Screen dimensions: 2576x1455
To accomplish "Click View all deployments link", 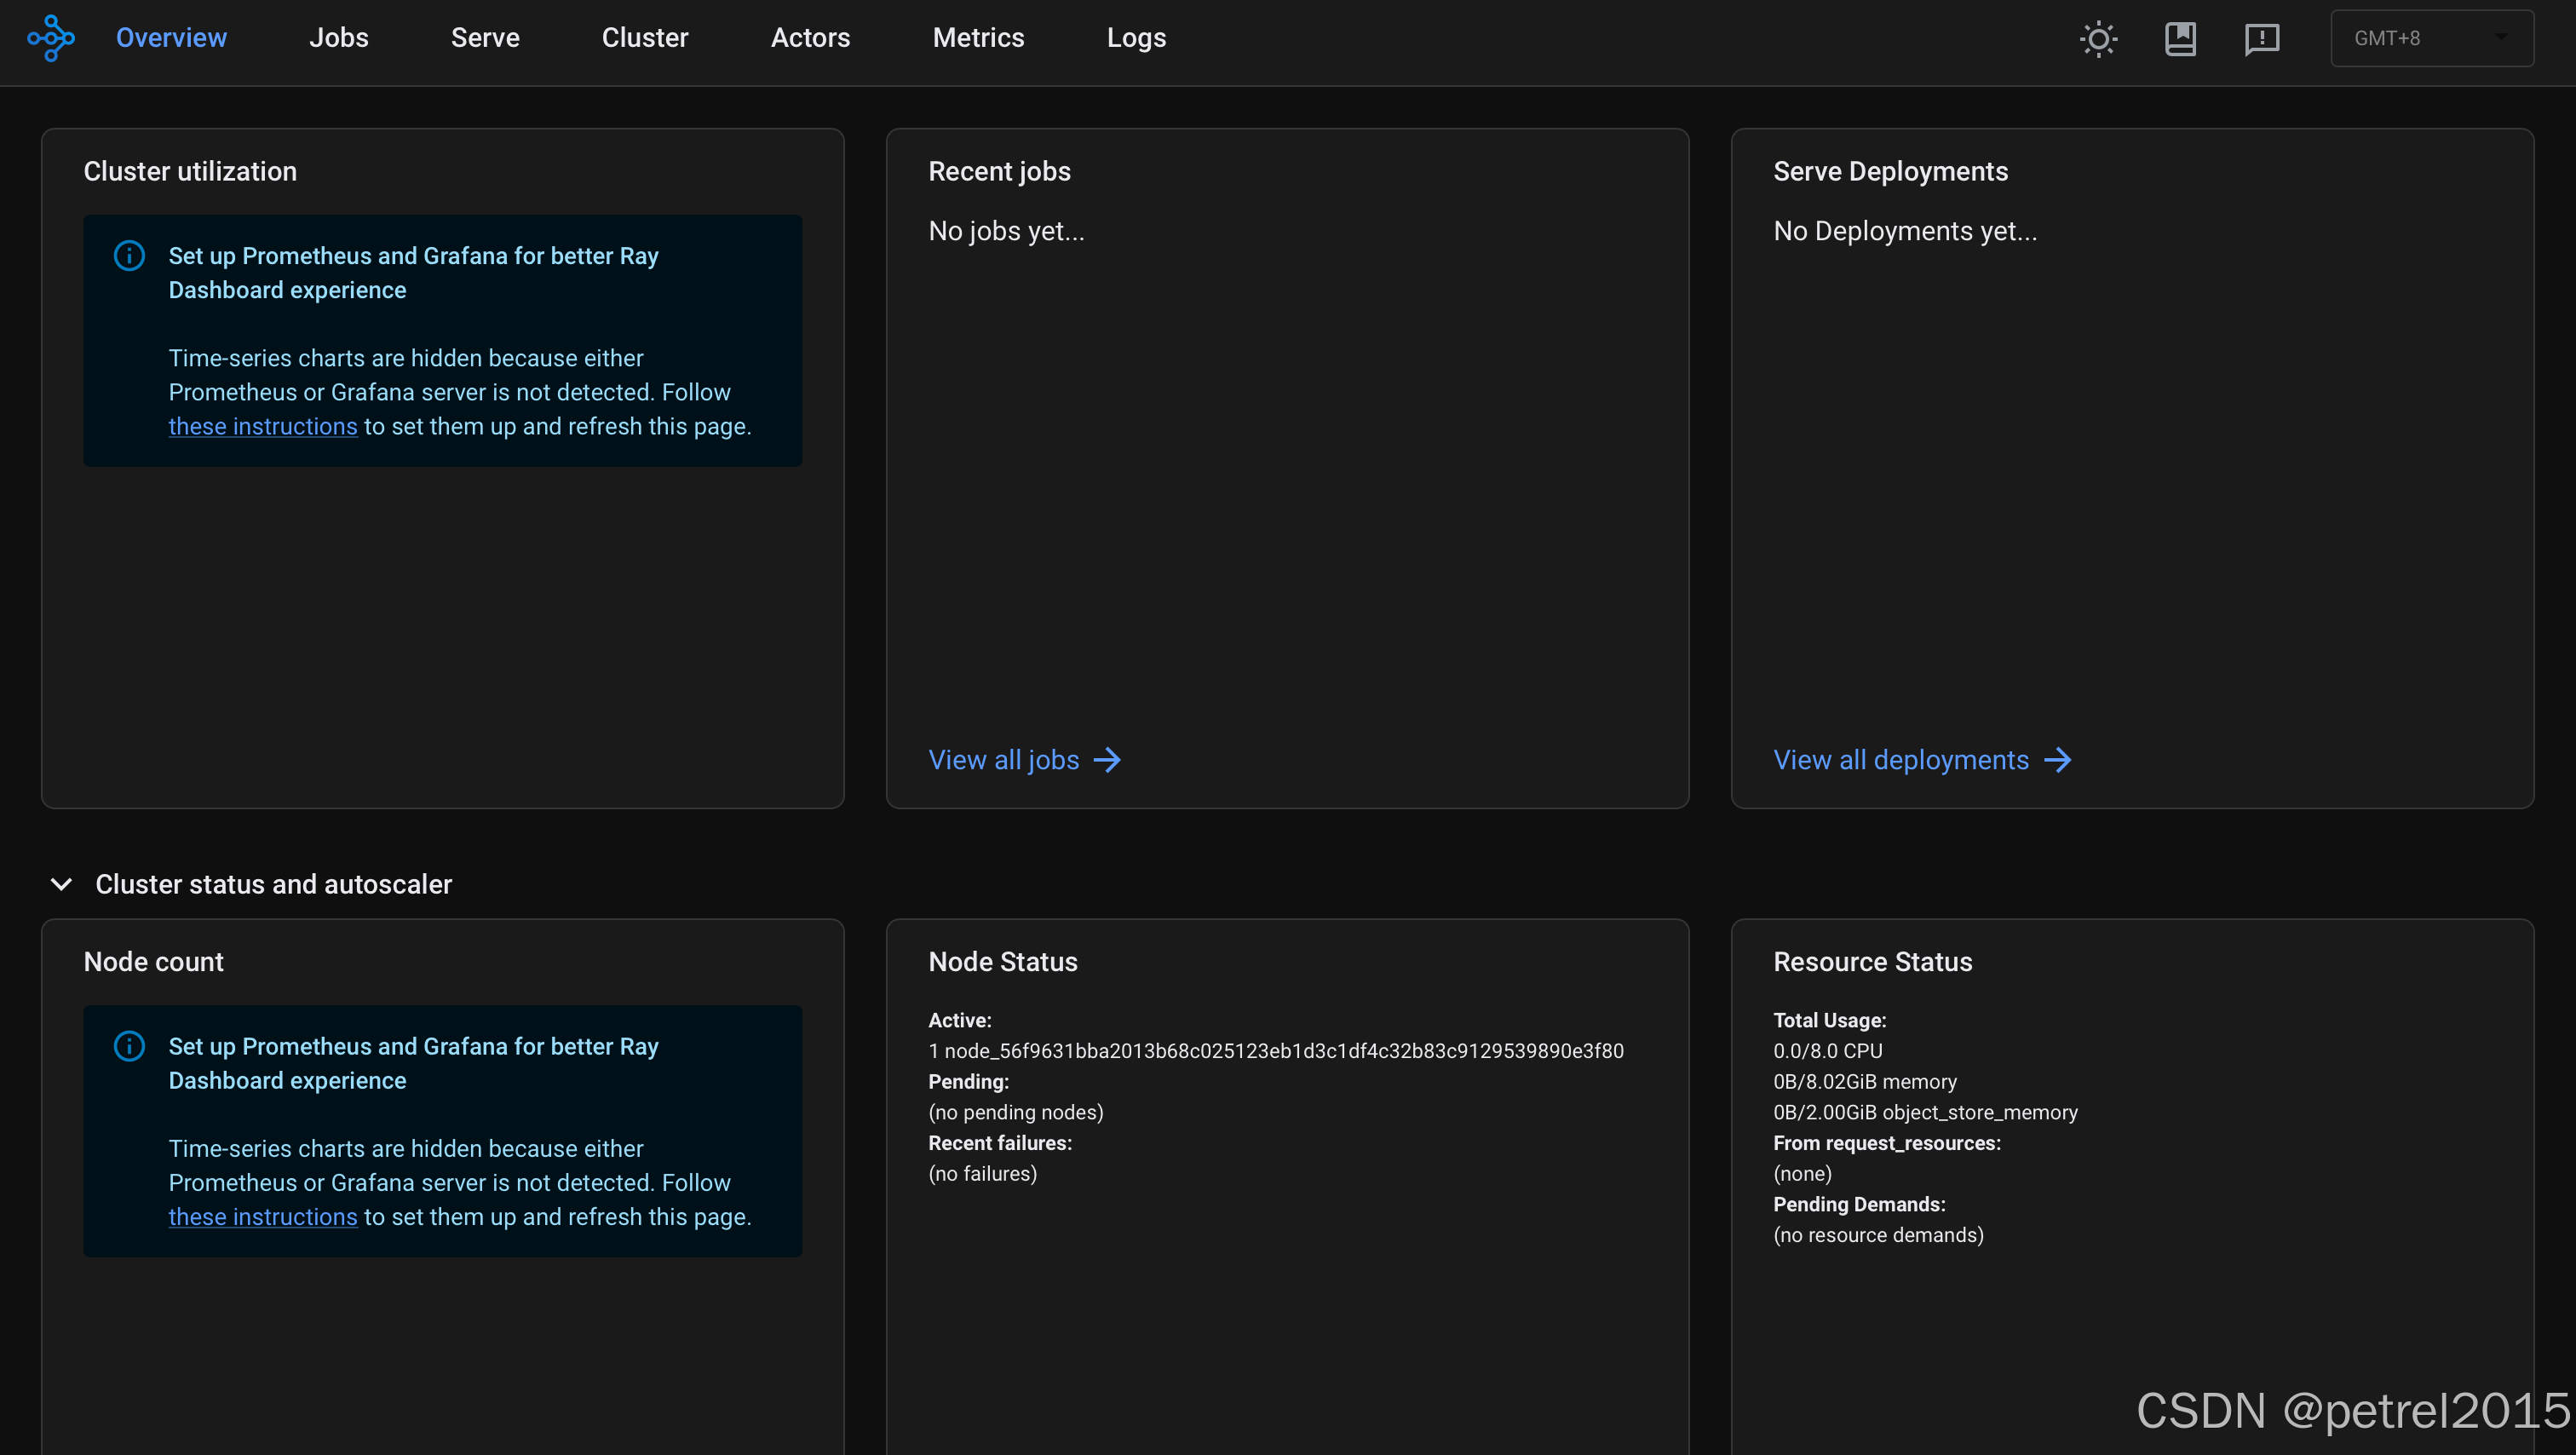I will coord(1901,760).
